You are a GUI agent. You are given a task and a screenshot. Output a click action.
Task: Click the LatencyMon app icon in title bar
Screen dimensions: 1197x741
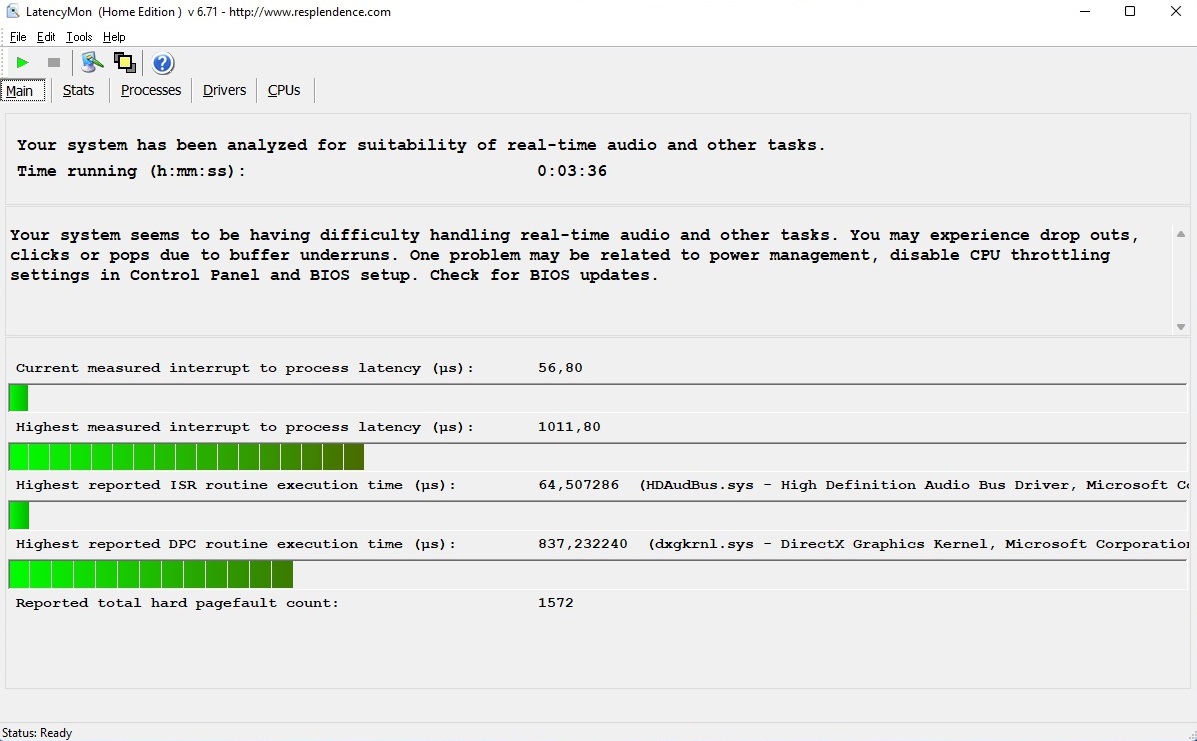point(12,12)
